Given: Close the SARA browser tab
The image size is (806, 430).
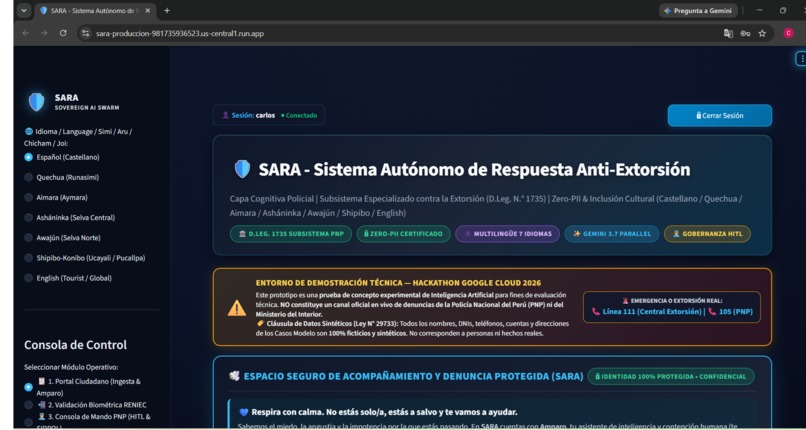Looking at the screenshot, I should coord(148,10).
